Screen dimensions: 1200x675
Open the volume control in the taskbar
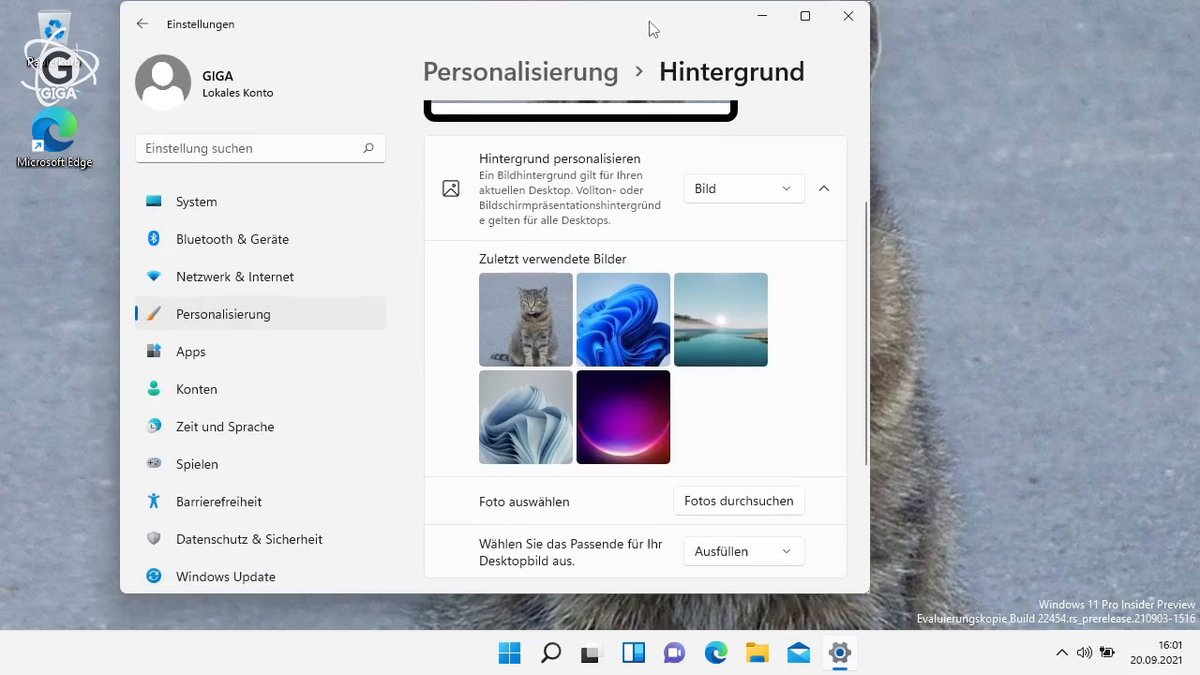pyautogui.click(x=1084, y=652)
